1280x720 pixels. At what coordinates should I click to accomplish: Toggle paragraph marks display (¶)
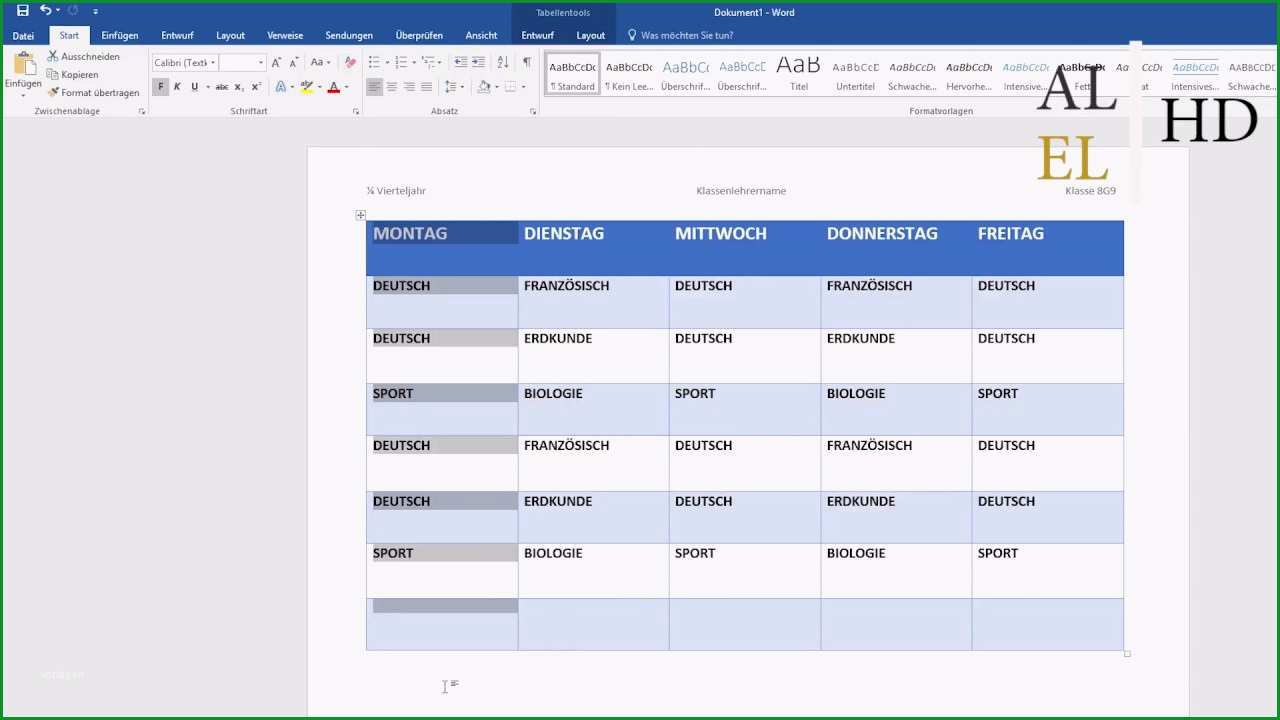click(527, 62)
